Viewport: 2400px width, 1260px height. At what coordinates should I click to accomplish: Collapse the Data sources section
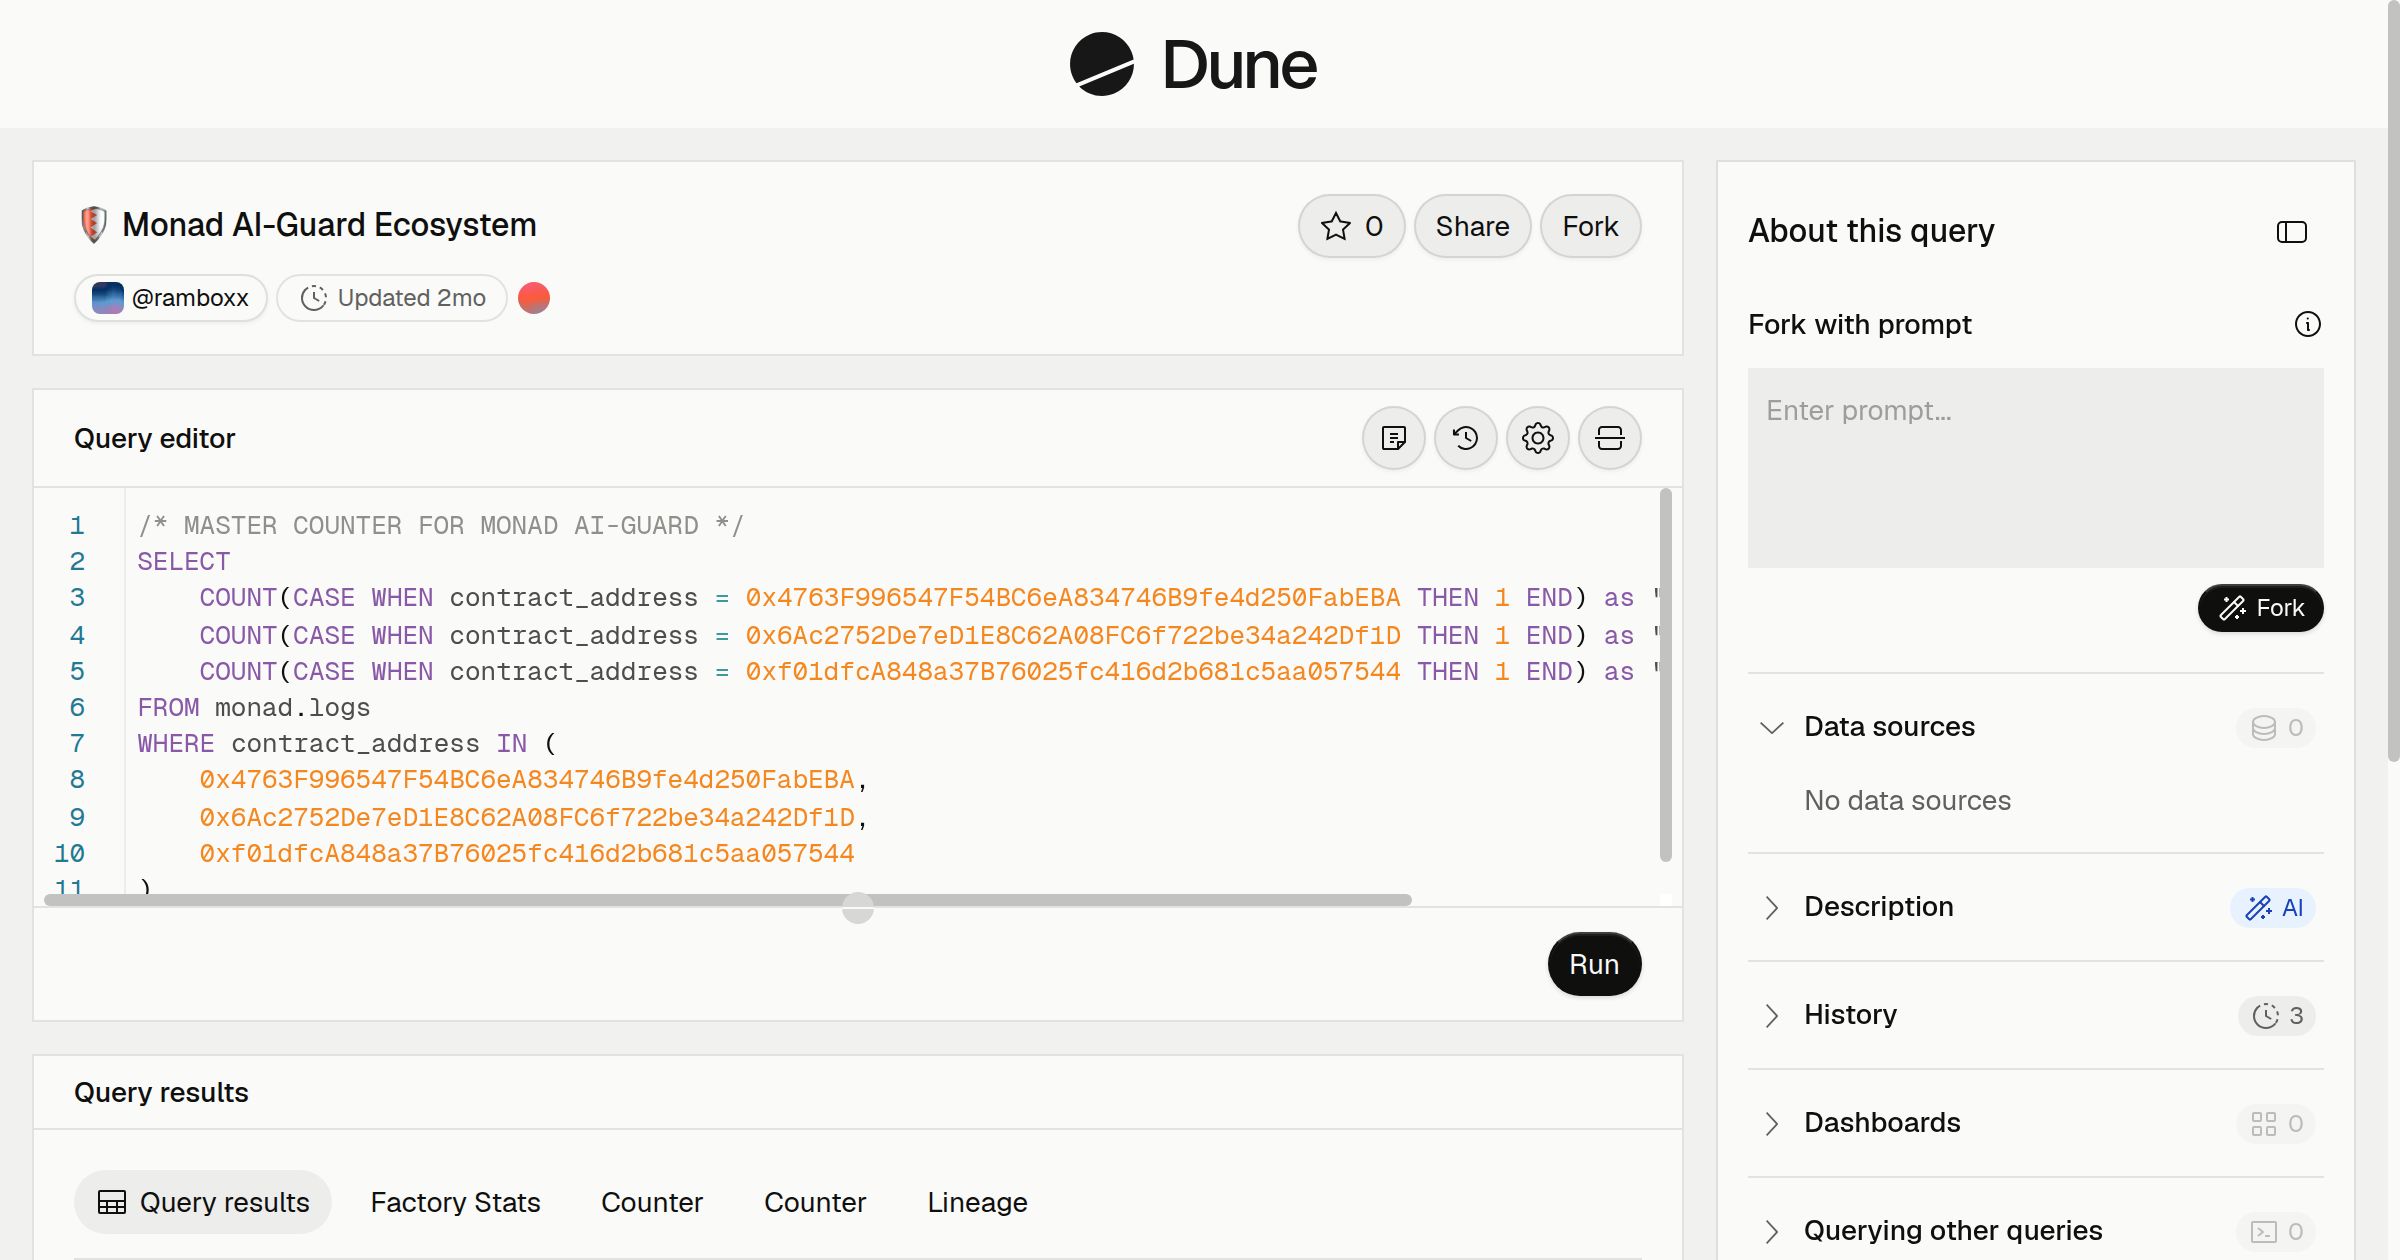coord(1771,727)
